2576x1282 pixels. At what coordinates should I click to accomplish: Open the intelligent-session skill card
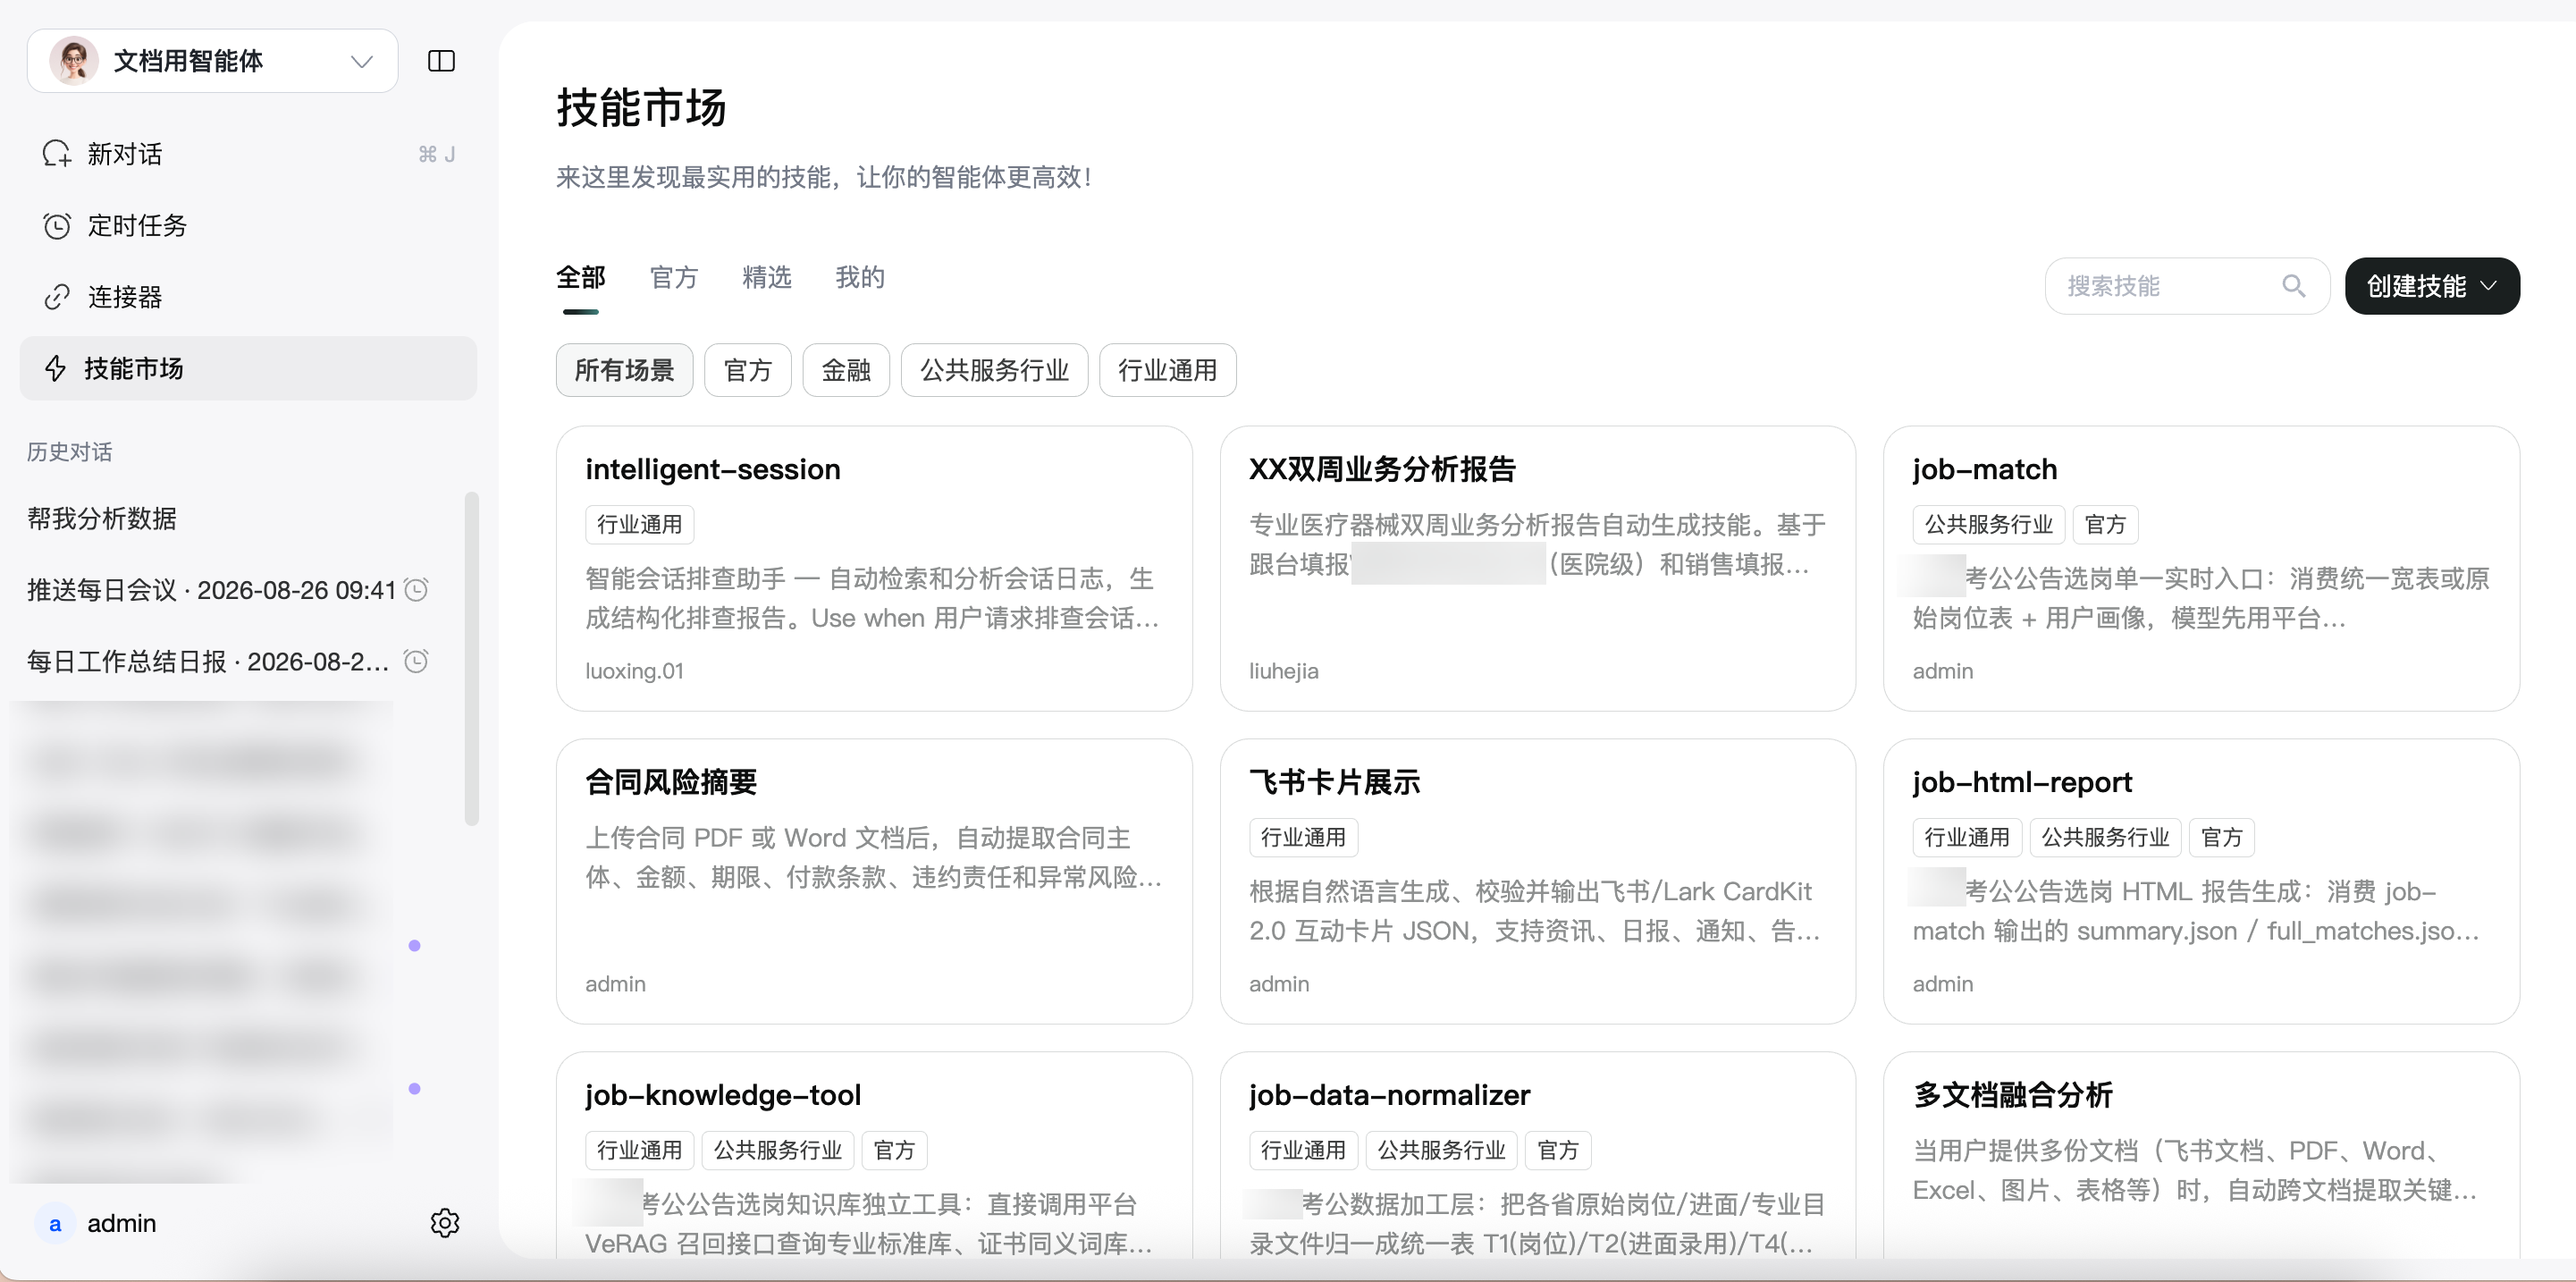pyautogui.click(x=874, y=568)
